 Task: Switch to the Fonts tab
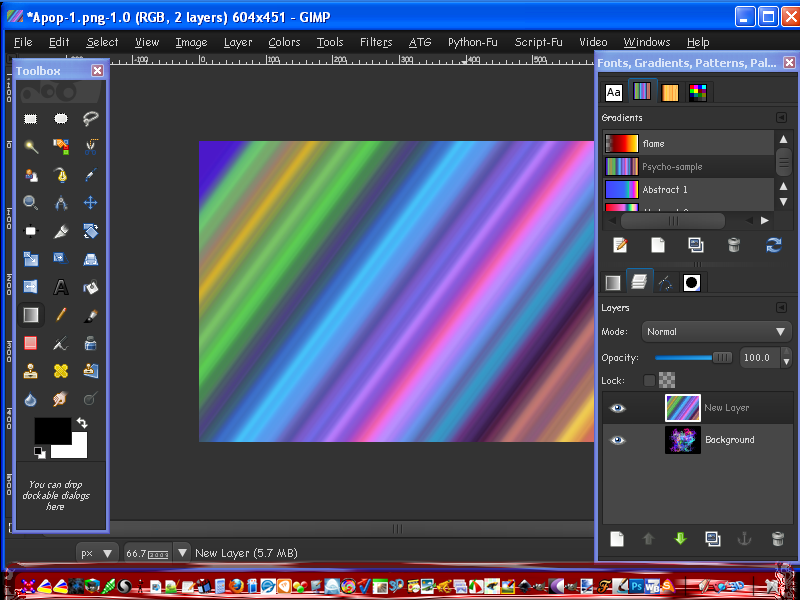click(x=613, y=91)
